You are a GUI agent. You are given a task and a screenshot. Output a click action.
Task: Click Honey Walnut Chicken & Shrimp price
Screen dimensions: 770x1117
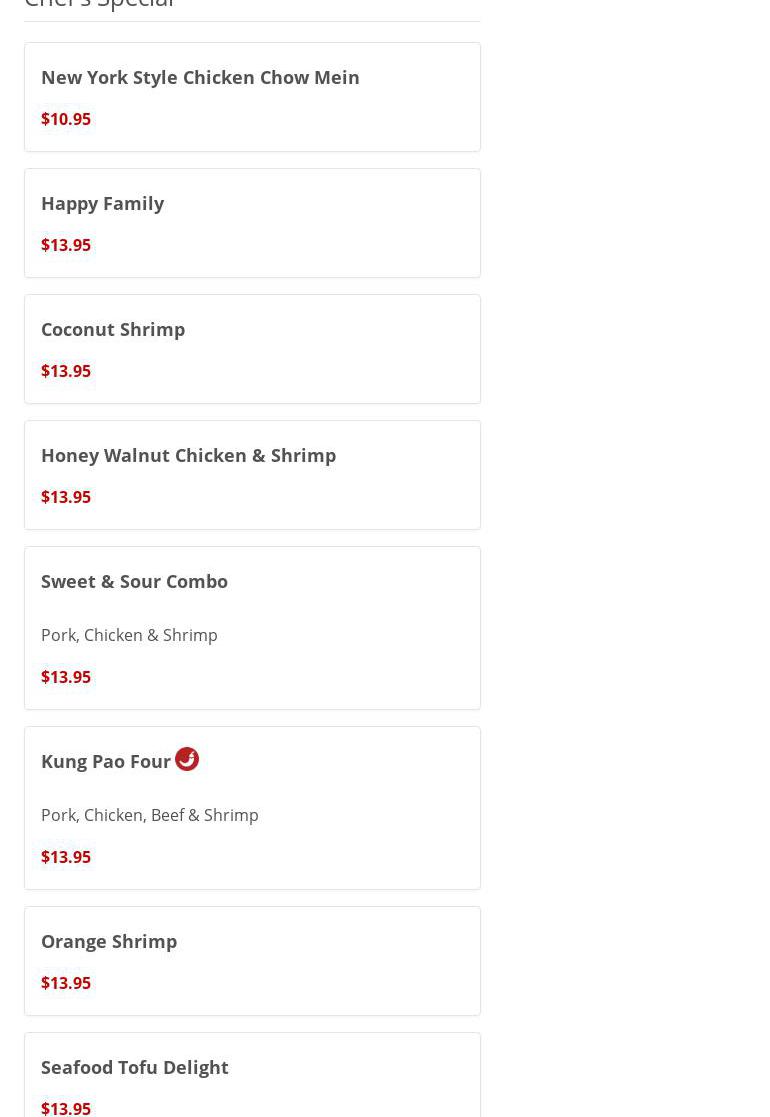(66, 497)
